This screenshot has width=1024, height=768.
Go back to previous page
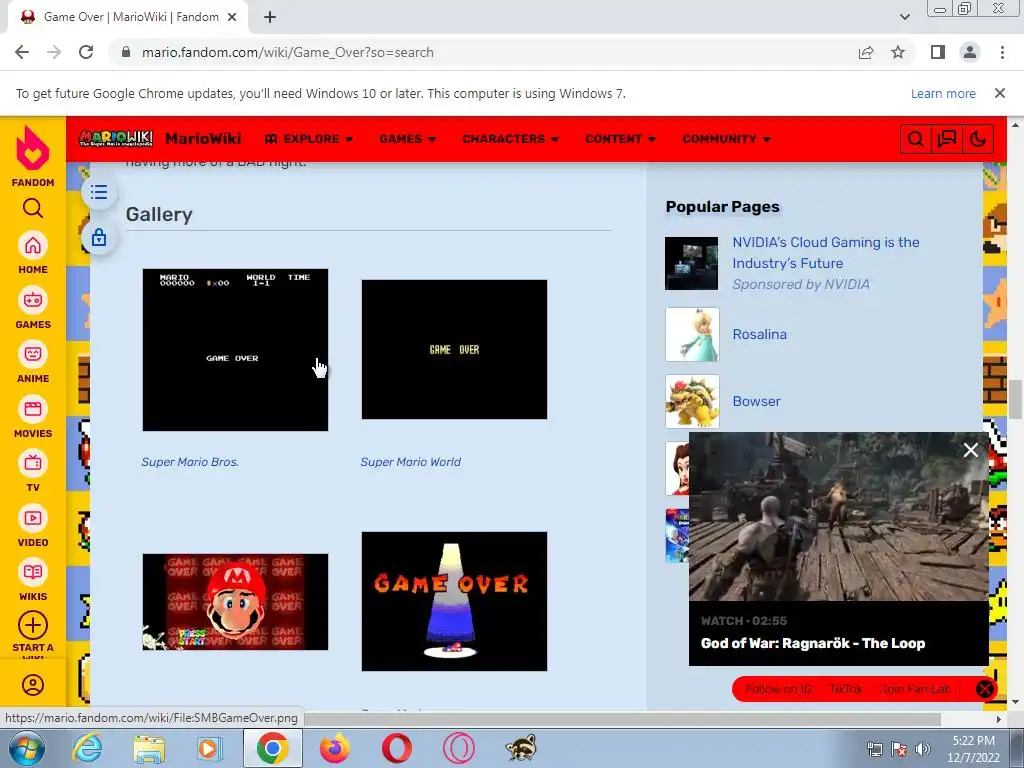click(x=22, y=52)
